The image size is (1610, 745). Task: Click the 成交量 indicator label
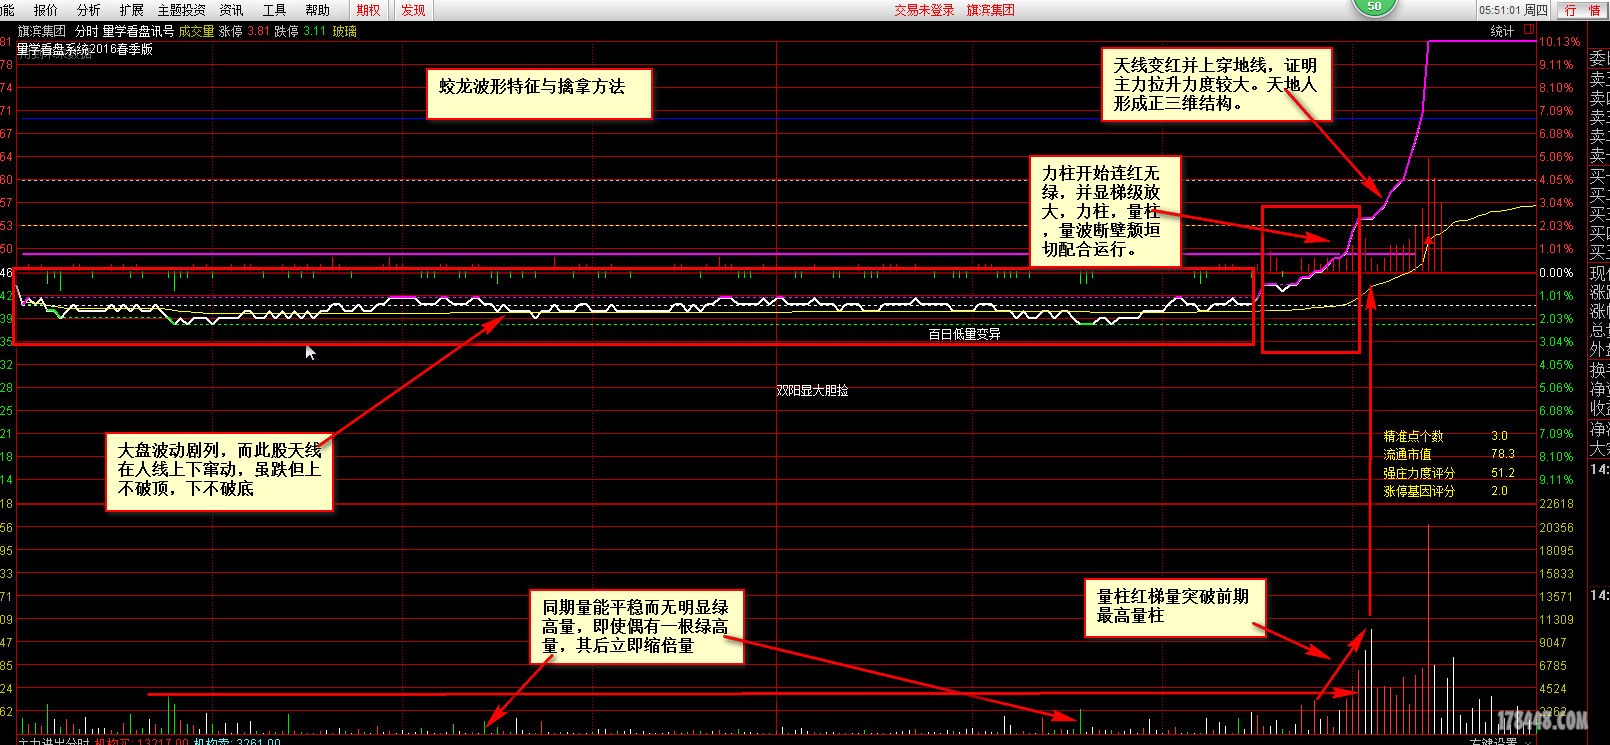coord(196,31)
